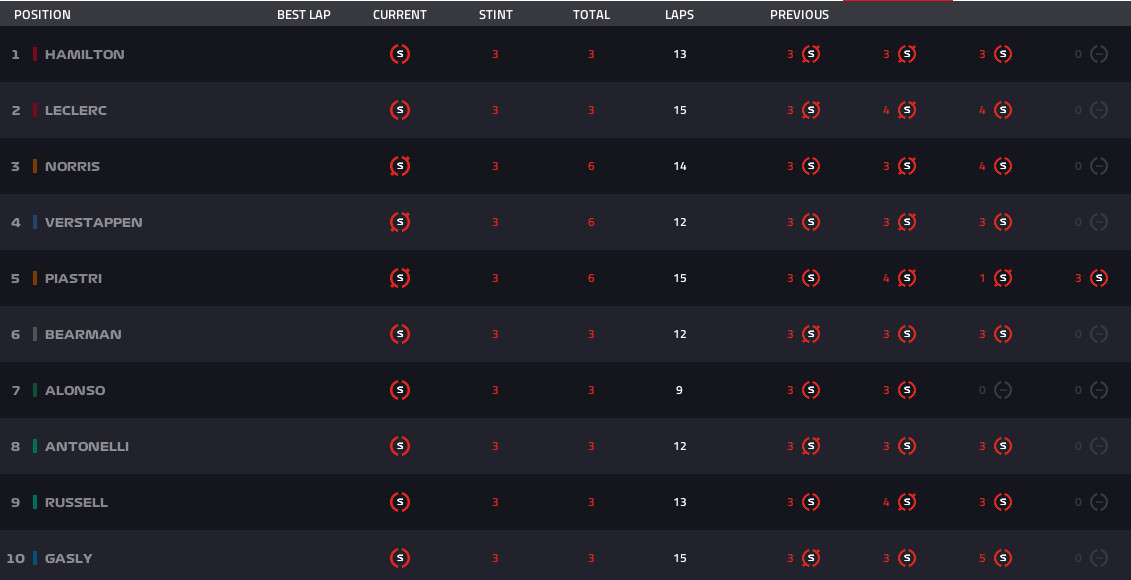Screen dimensions: 1131x580
Task: Click the blue team color bar beside Verstappen
Action: point(35,222)
